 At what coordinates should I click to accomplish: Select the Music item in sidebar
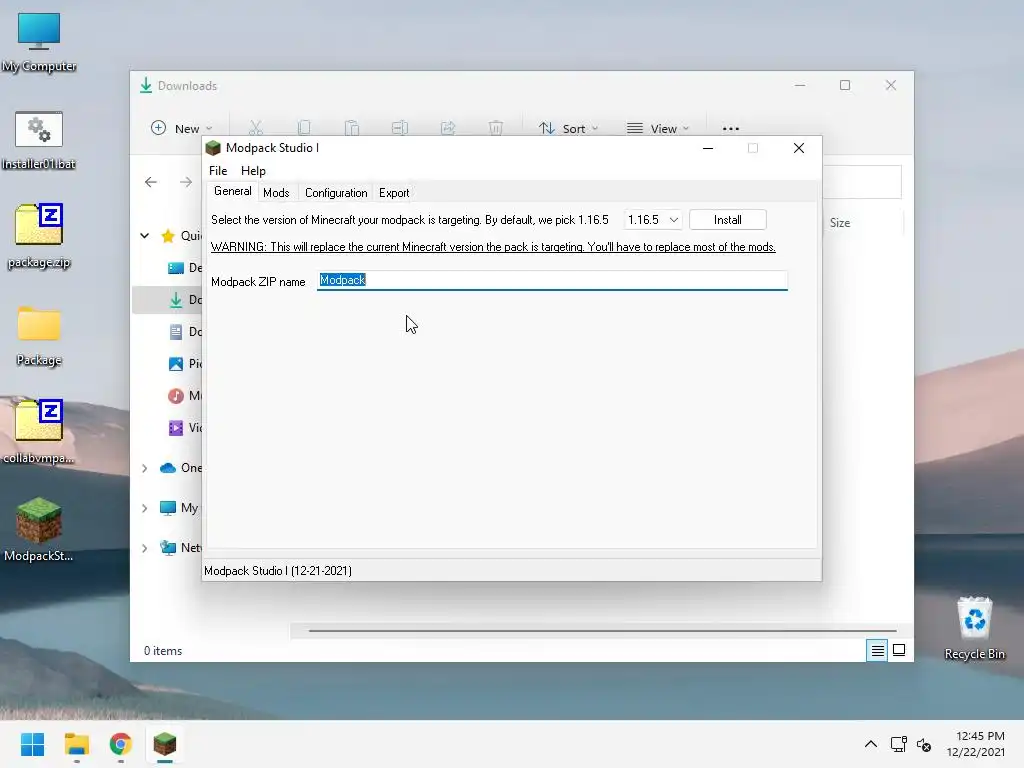click(x=184, y=396)
